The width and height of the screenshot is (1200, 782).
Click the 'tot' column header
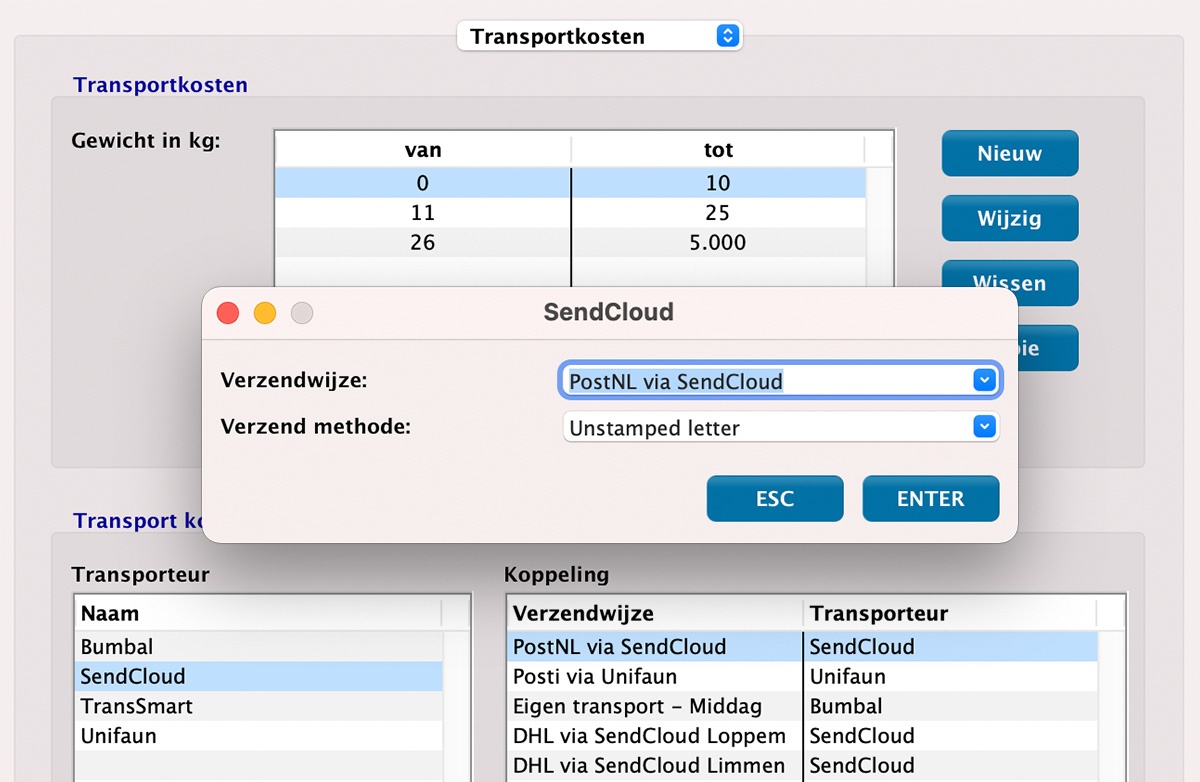point(718,150)
